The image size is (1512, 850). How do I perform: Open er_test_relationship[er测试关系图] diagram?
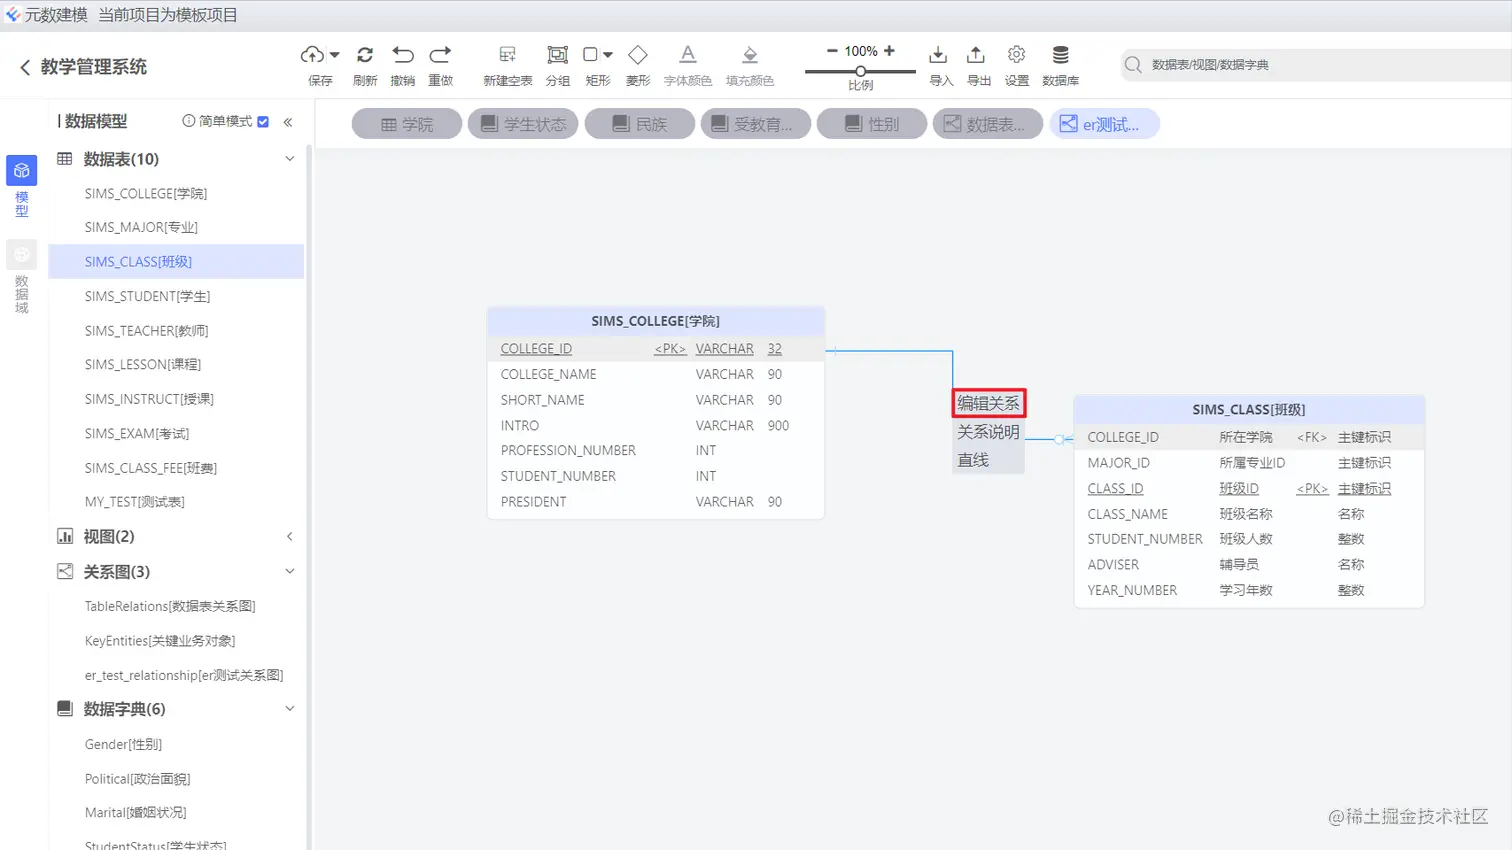tap(184, 676)
